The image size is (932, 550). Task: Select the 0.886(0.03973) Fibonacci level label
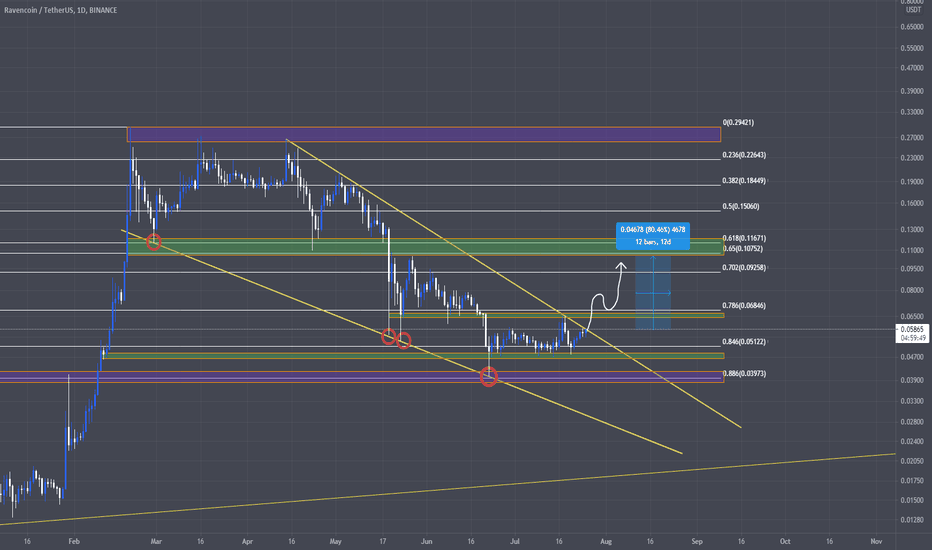(x=744, y=374)
